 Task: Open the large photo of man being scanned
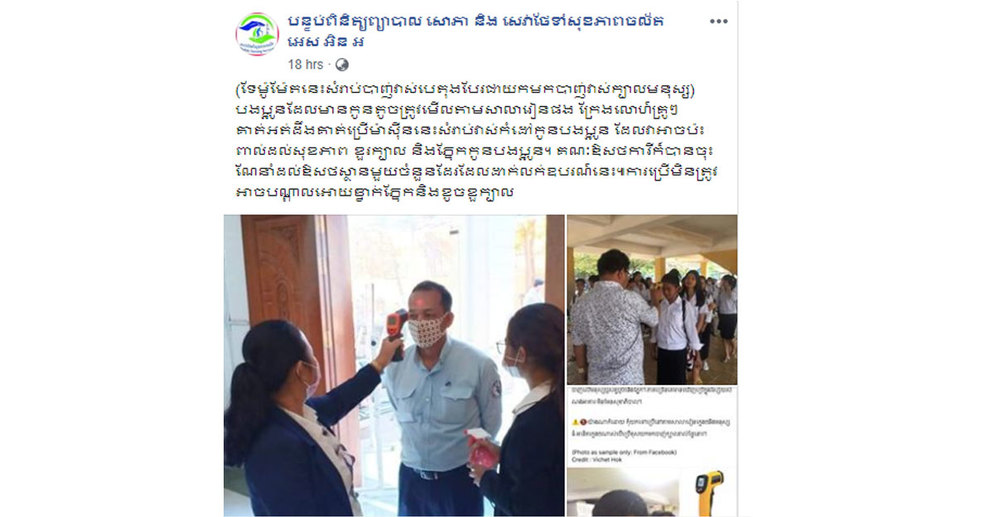coord(394,366)
